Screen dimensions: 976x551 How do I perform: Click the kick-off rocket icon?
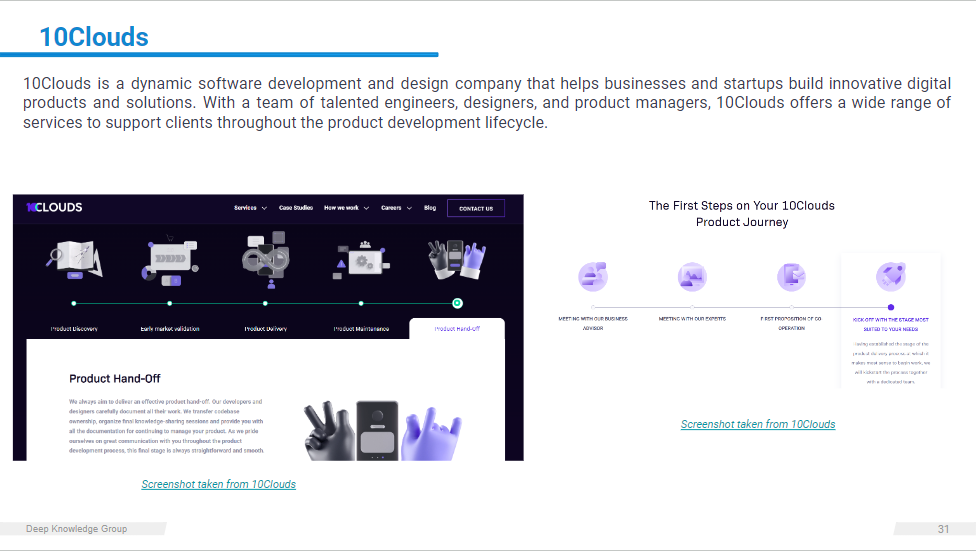tap(890, 276)
